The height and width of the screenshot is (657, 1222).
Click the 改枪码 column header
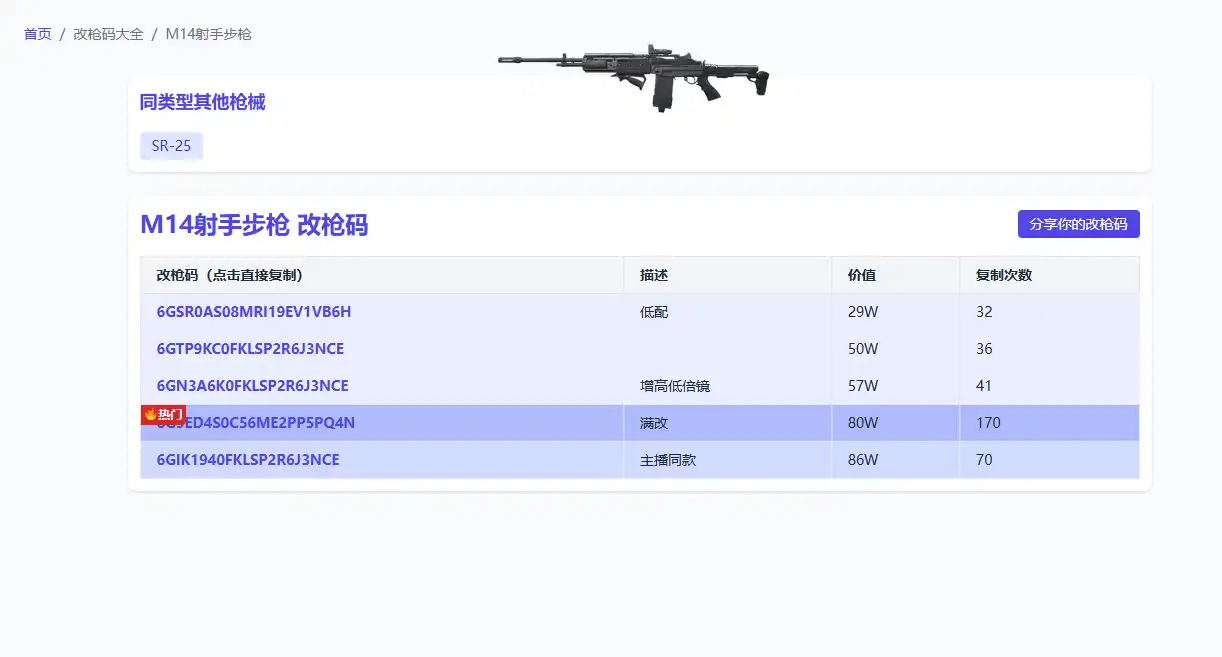click(x=230, y=275)
